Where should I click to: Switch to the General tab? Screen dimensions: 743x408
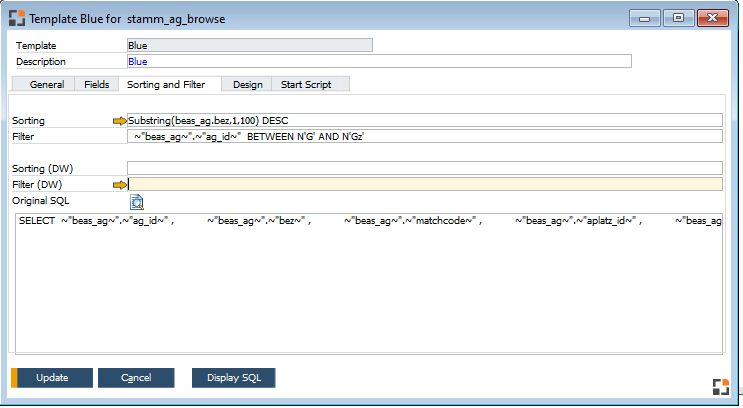[x=47, y=85]
